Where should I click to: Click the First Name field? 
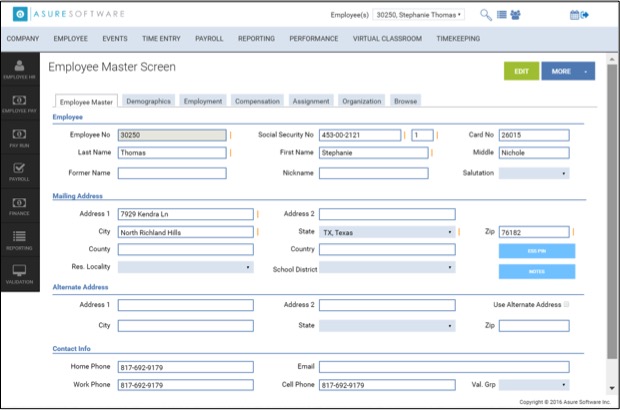click(x=374, y=153)
